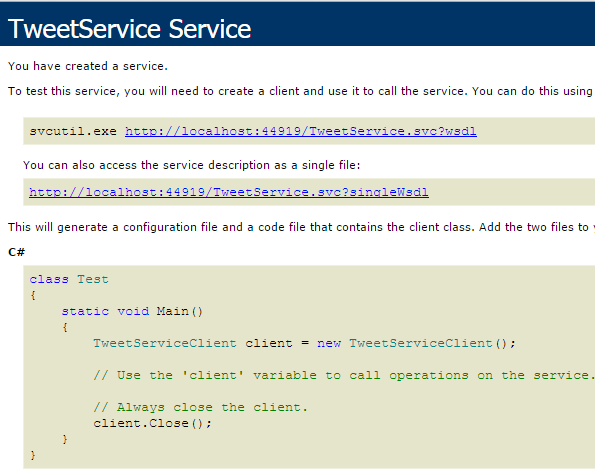Click the TweetService Service page heading
This screenshot has width=595, height=473.
click(129, 29)
